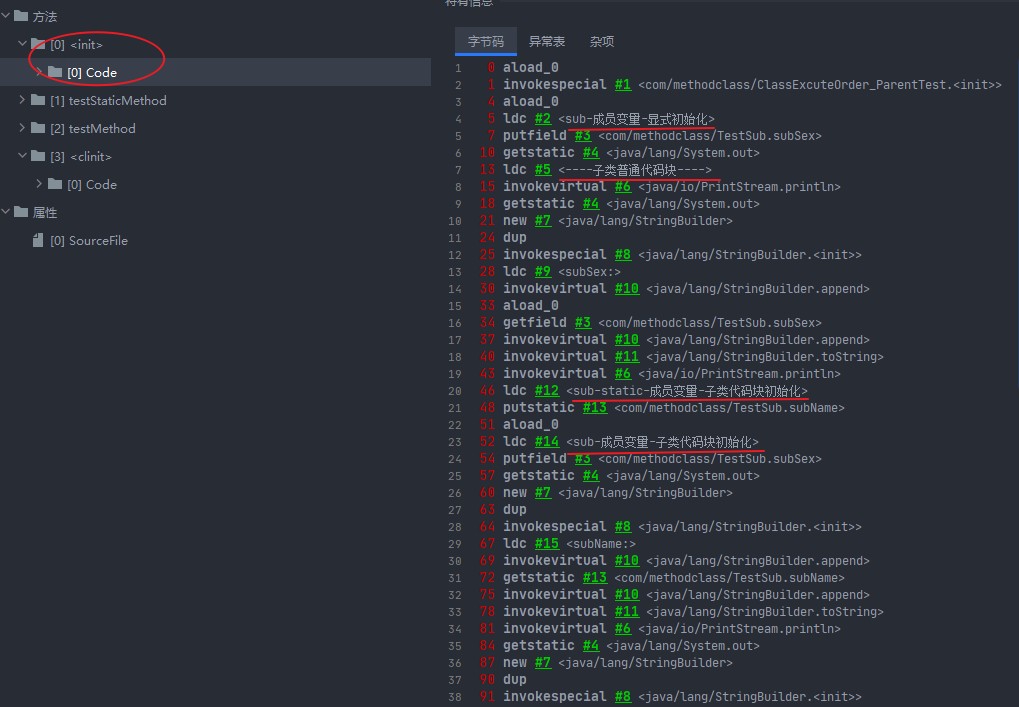Select the [1] testStaticMethod row
The height and width of the screenshot is (707, 1019).
click(109, 100)
